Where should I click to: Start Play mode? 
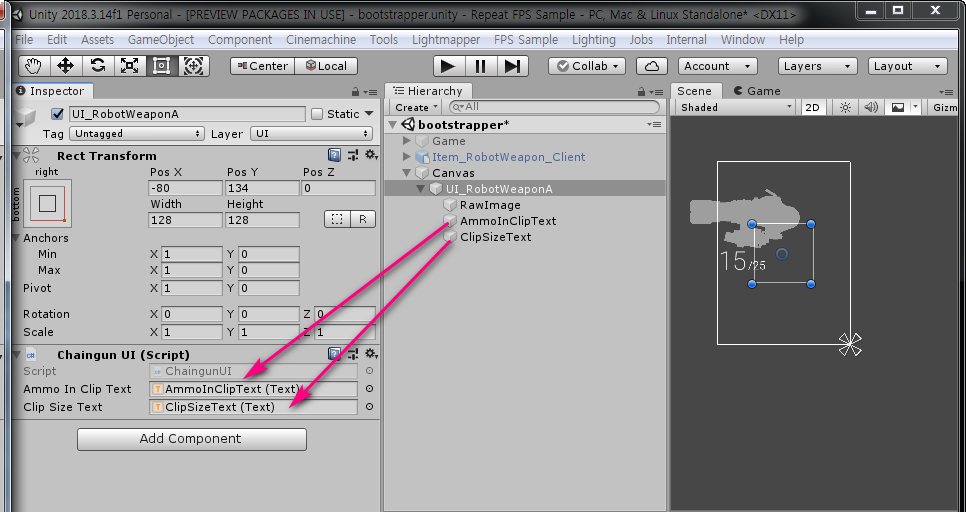pyautogui.click(x=448, y=66)
